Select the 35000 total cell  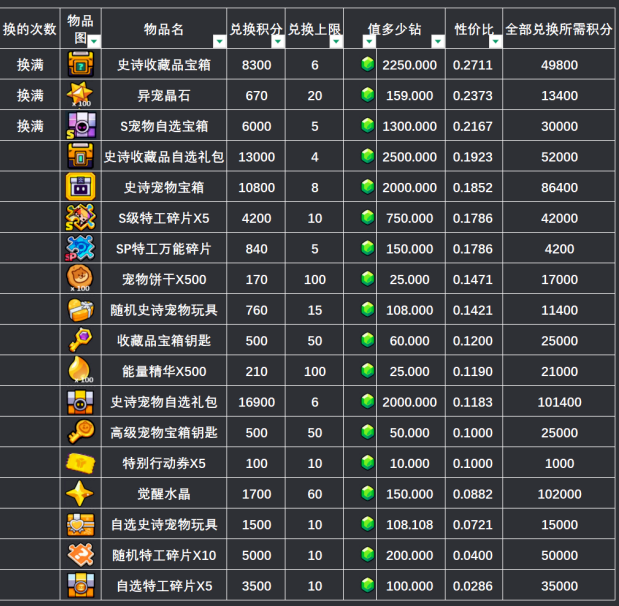click(x=559, y=586)
